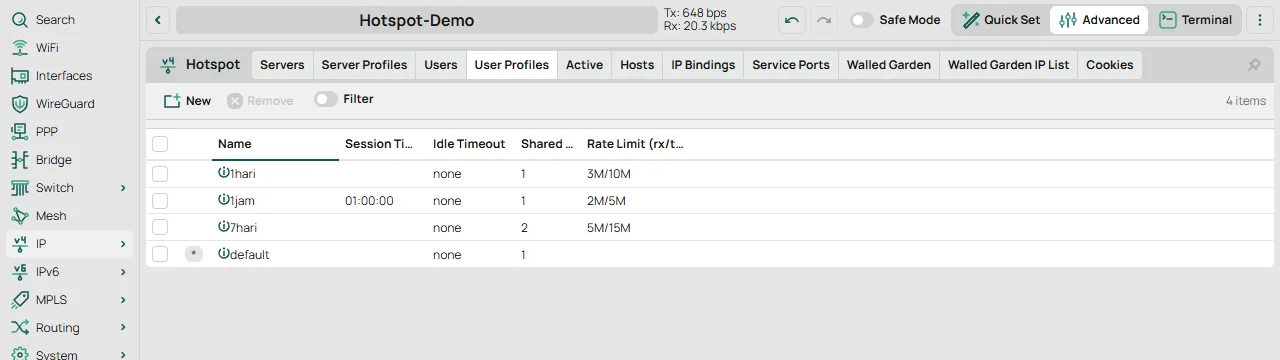Open the Active tab
This screenshot has width=1280, height=360.
pyautogui.click(x=584, y=65)
